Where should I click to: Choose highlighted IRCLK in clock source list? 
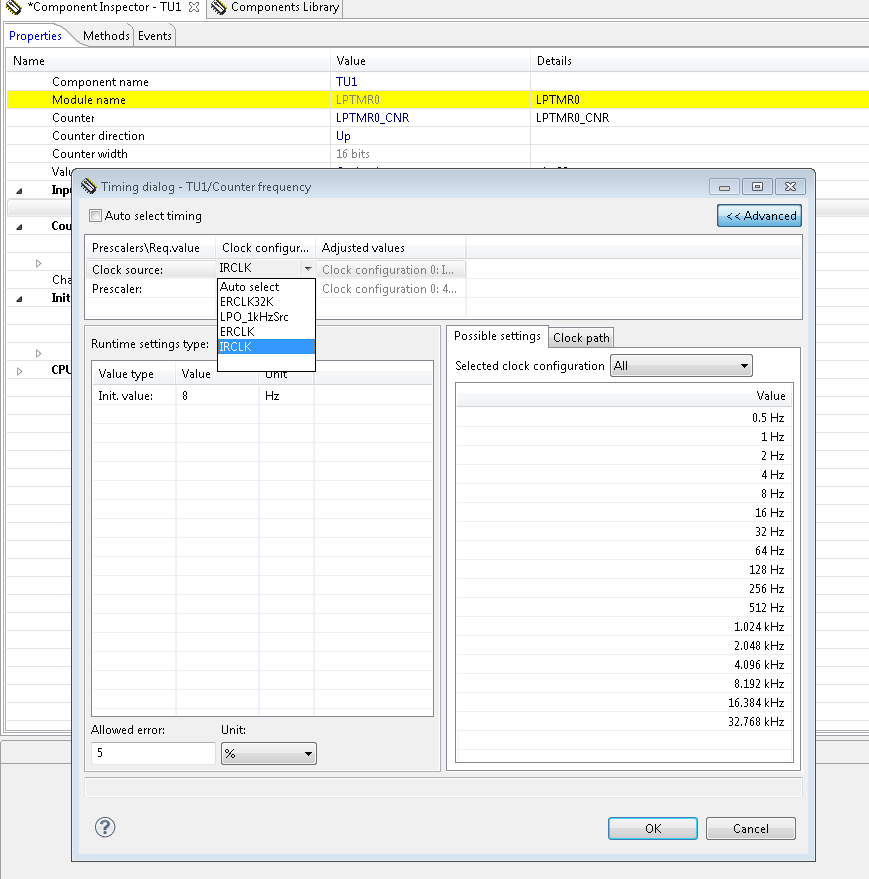pos(266,346)
